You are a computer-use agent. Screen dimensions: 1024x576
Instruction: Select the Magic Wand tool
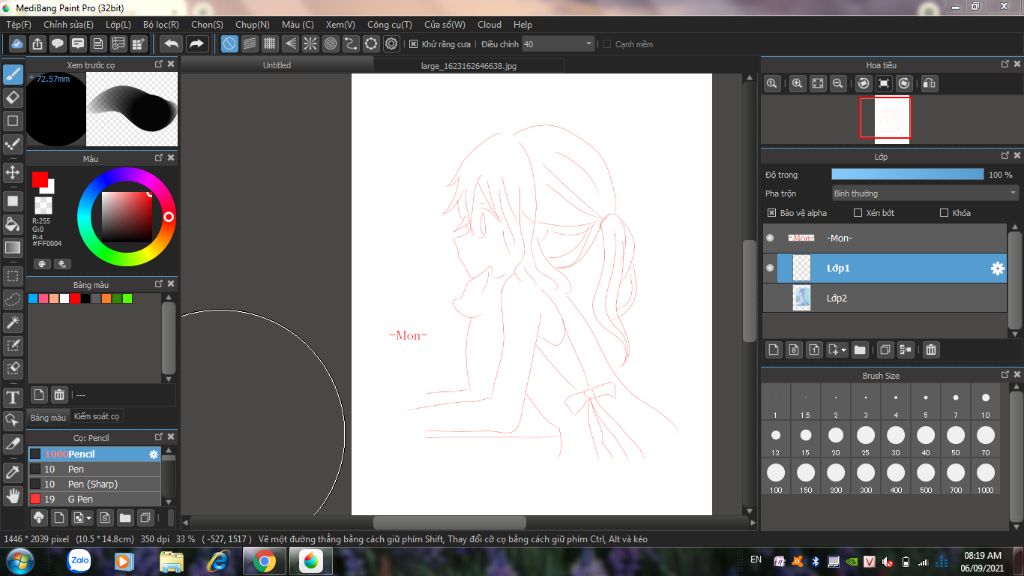tap(13, 323)
